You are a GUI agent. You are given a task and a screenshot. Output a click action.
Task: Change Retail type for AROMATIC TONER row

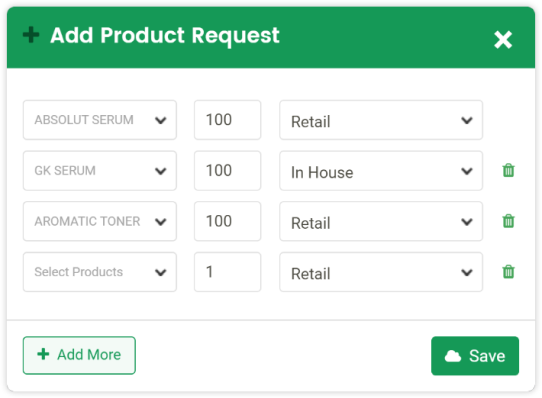point(381,221)
